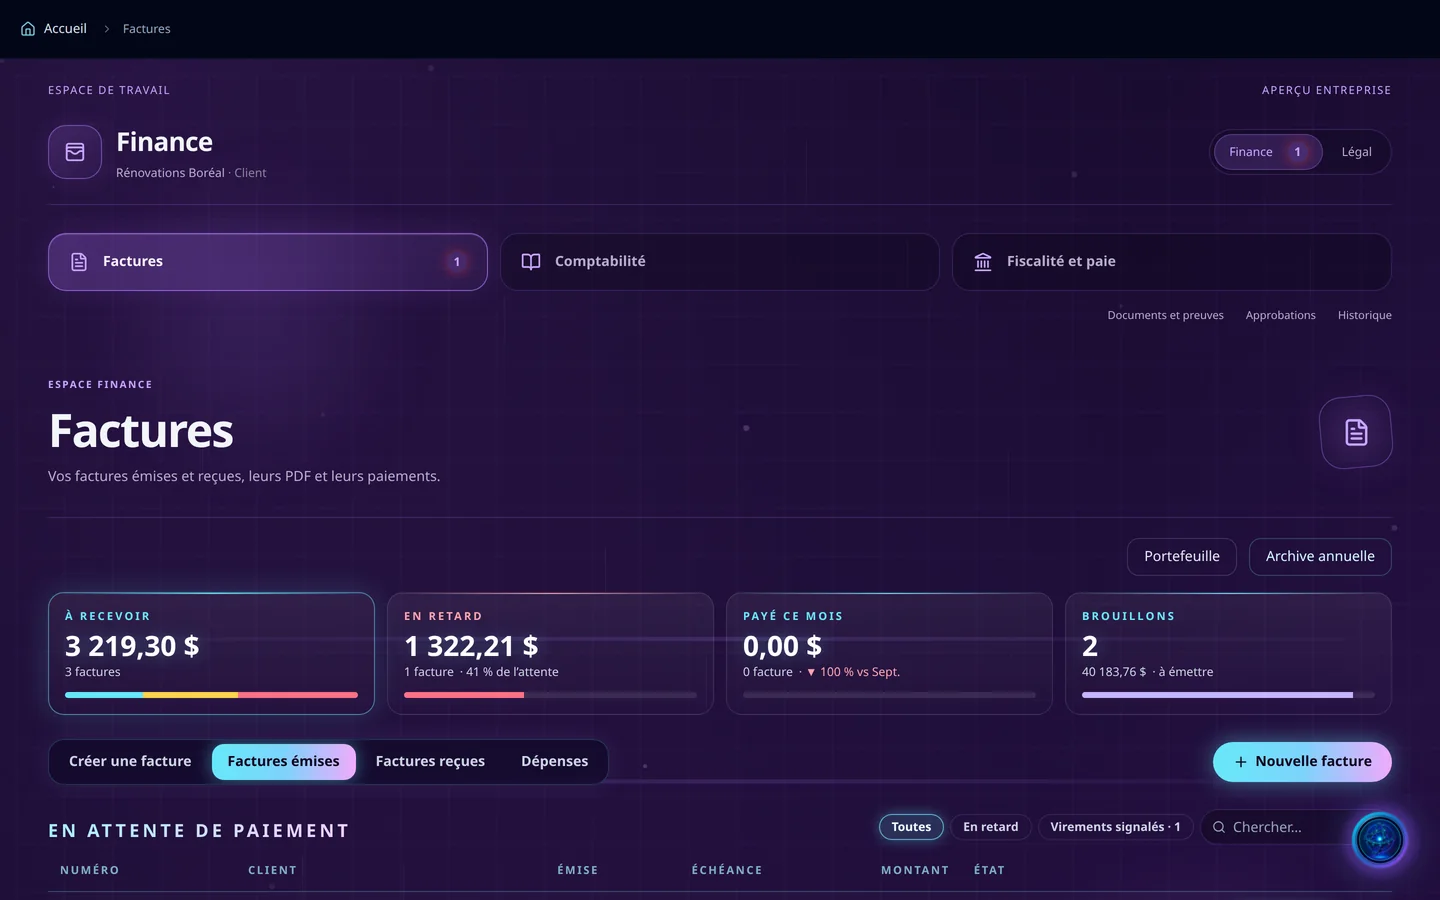Switch to the Dépenses tab
This screenshot has width=1440, height=900.
(x=554, y=762)
